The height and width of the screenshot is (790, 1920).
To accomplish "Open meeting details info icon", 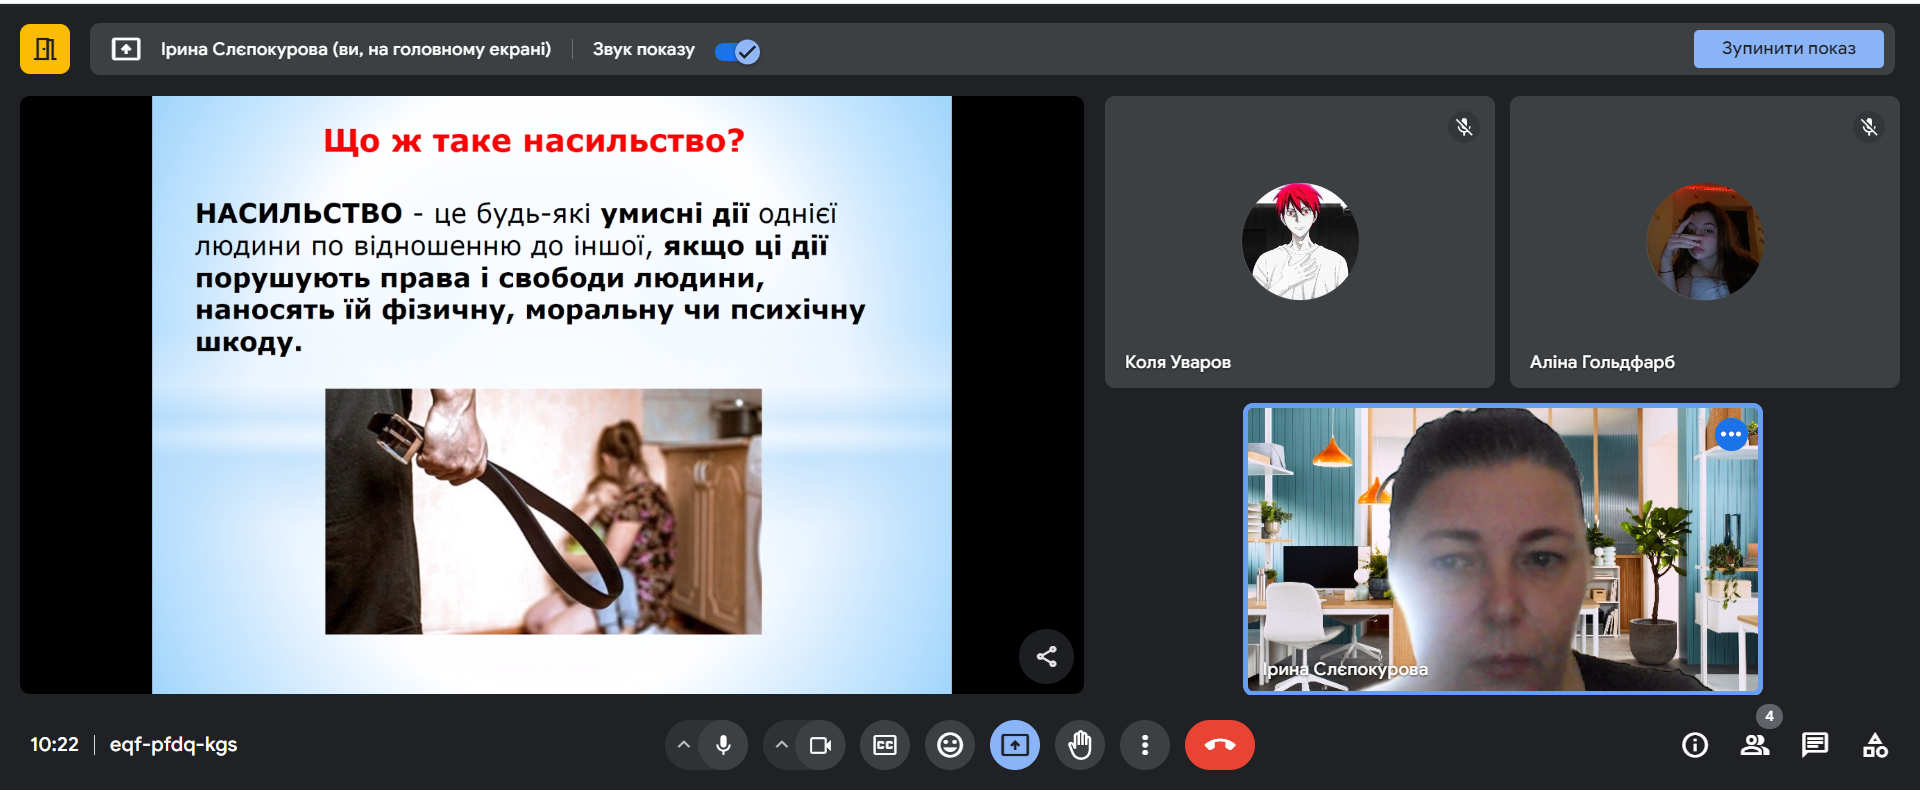I will [x=1695, y=745].
